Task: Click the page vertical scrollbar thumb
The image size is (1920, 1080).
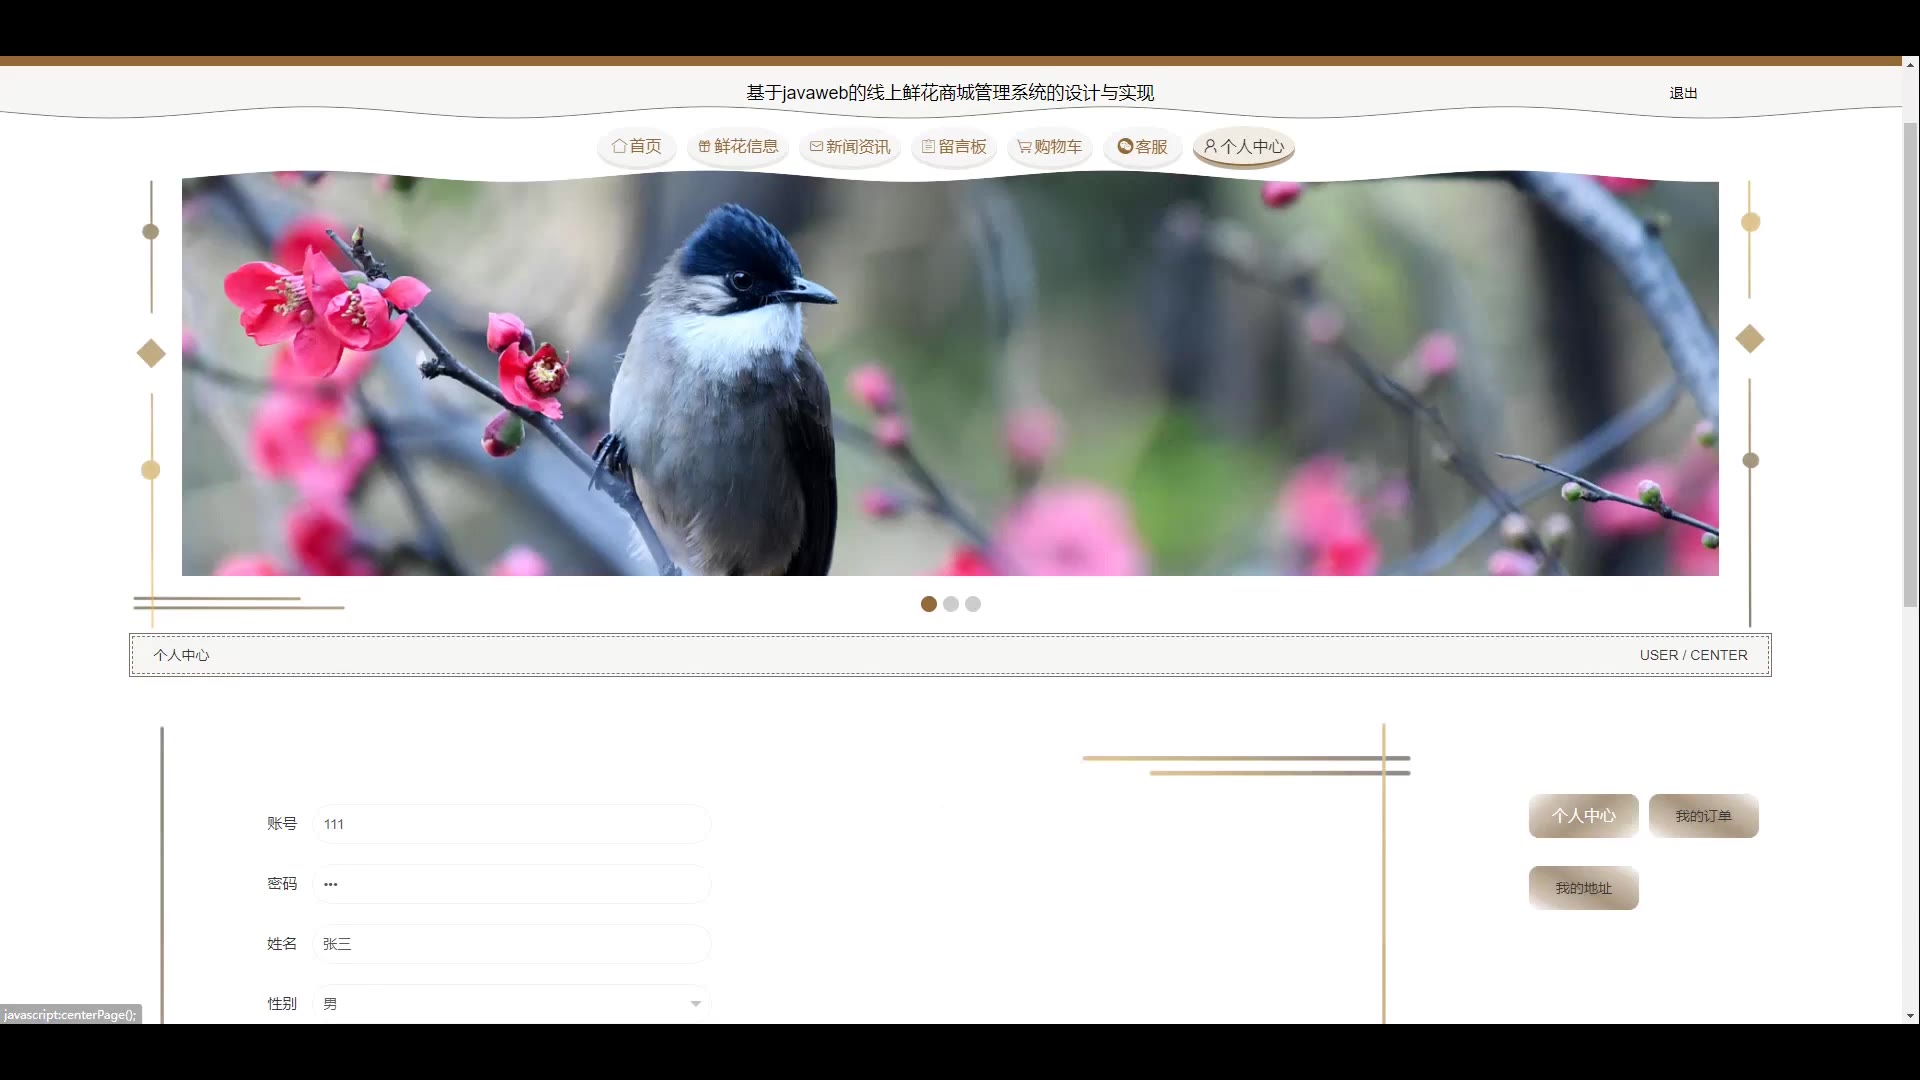Action: (x=1910, y=365)
